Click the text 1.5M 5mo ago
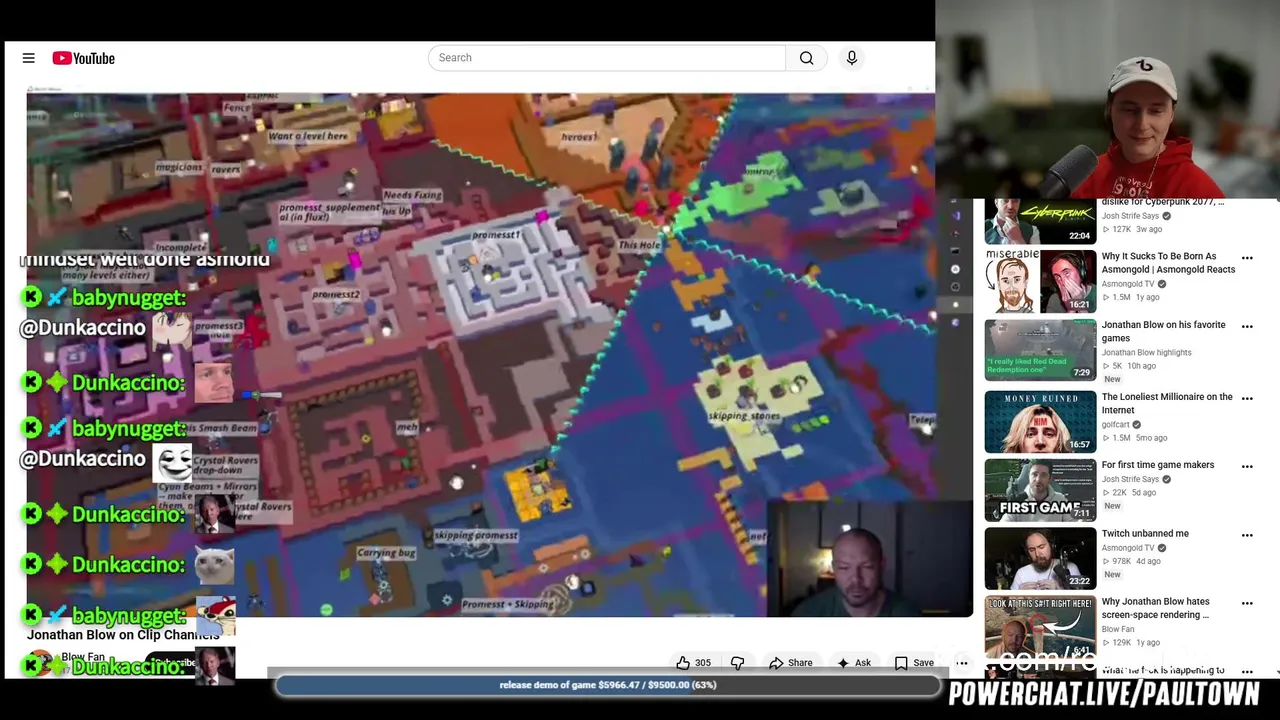Image resolution: width=1280 pixels, height=720 pixels. (x=1134, y=438)
